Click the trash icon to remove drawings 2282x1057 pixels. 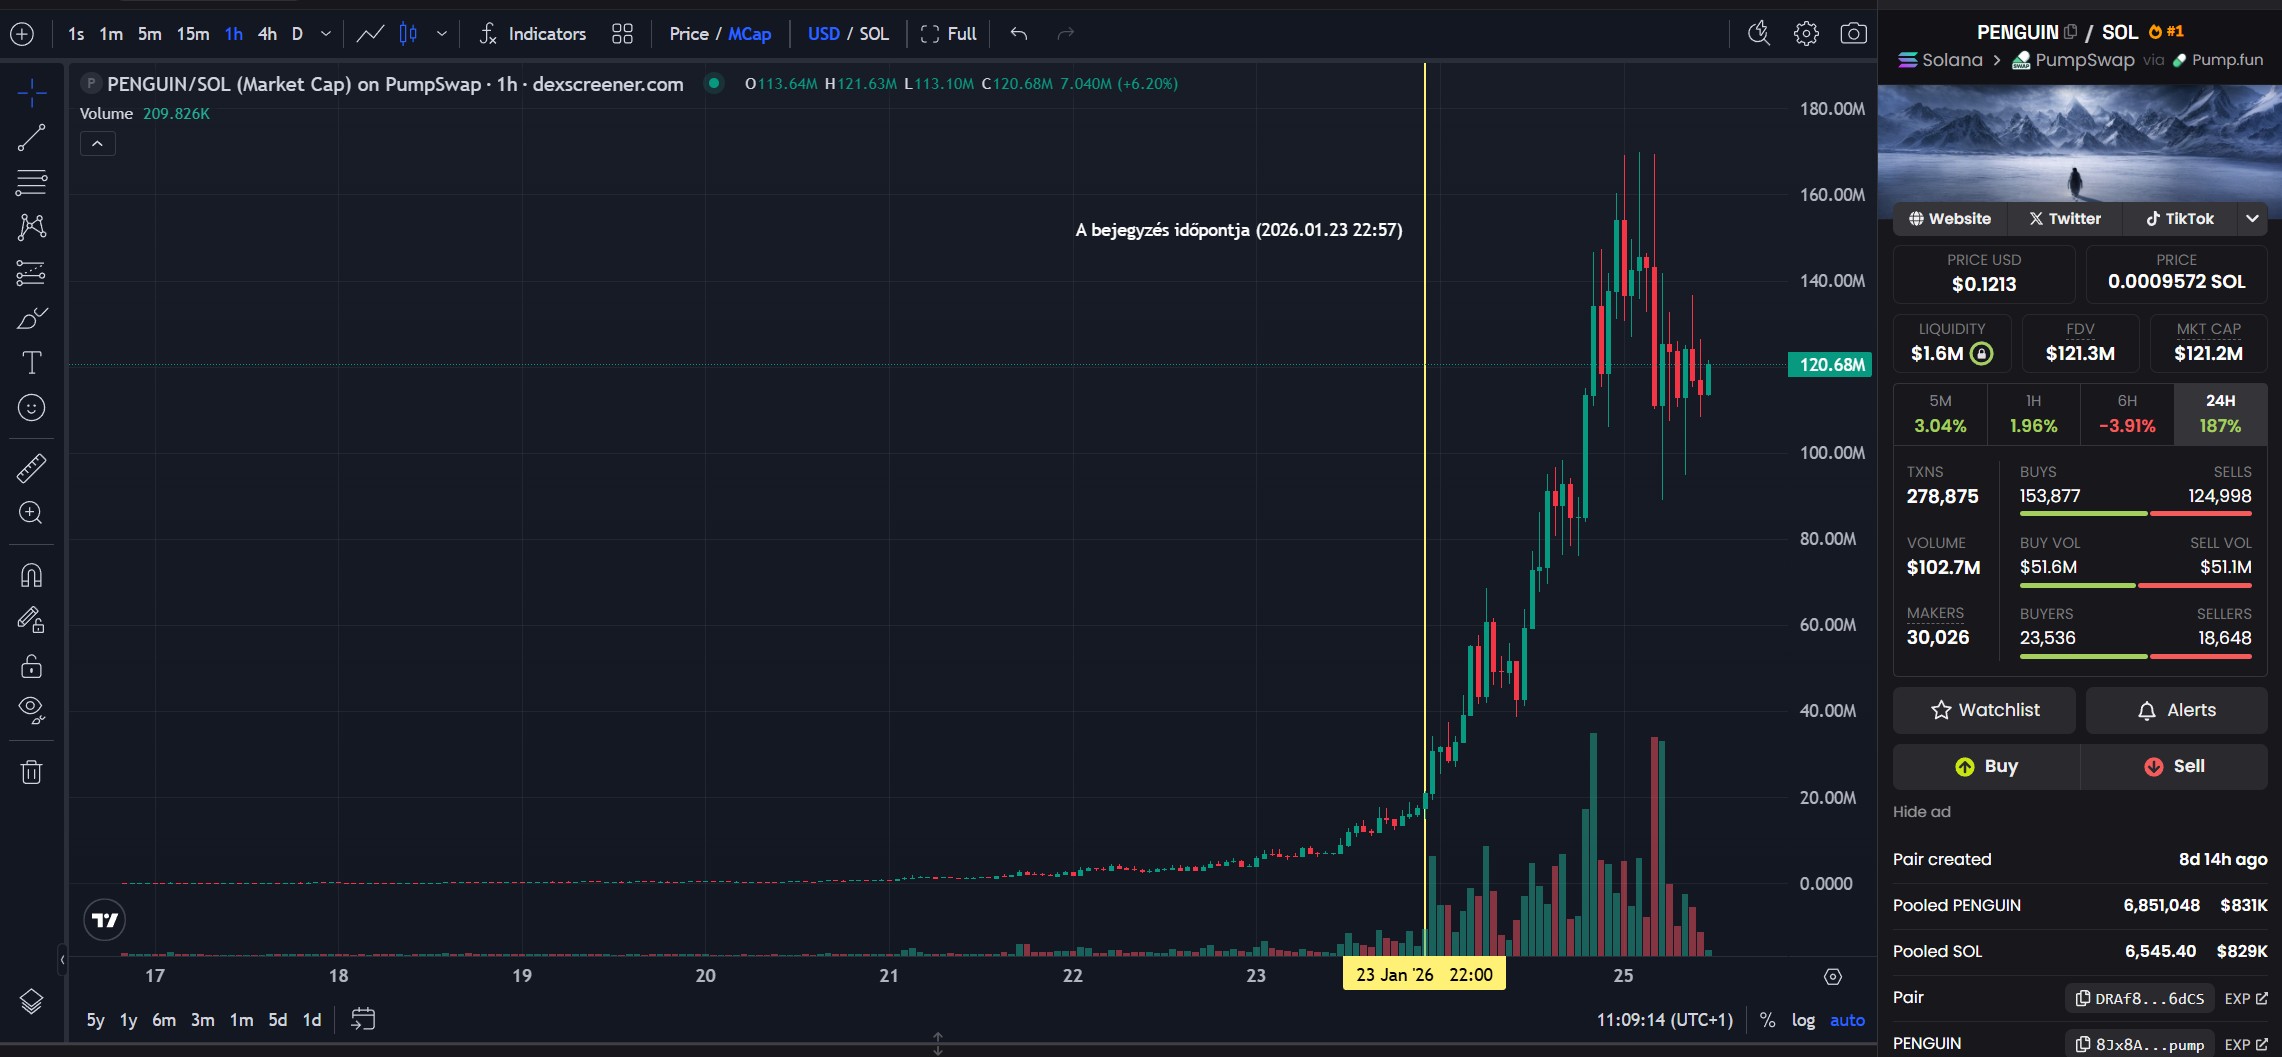pyautogui.click(x=31, y=772)
